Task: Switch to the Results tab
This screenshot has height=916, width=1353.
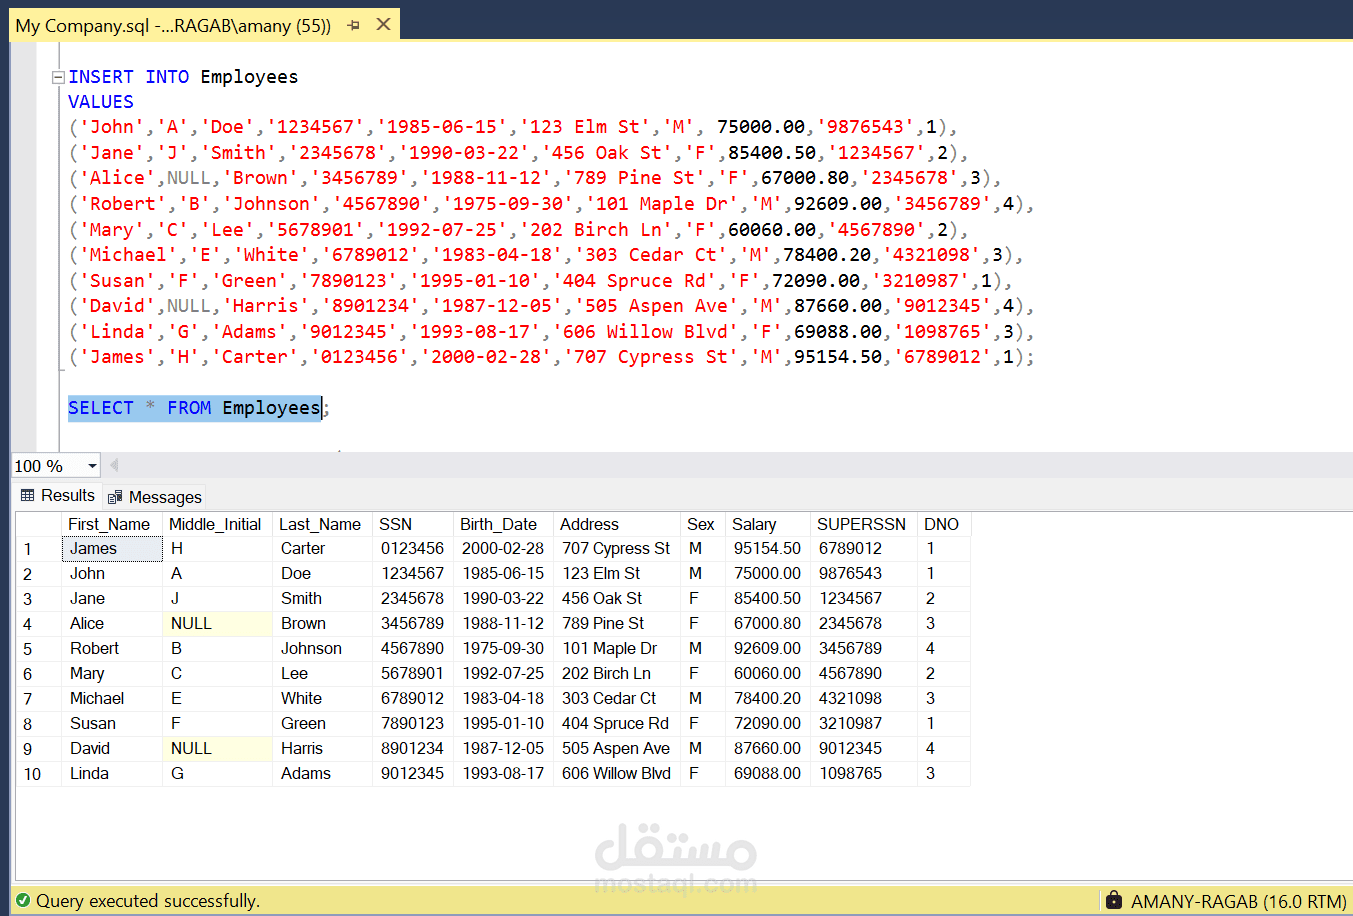Action: coord(65,495)
